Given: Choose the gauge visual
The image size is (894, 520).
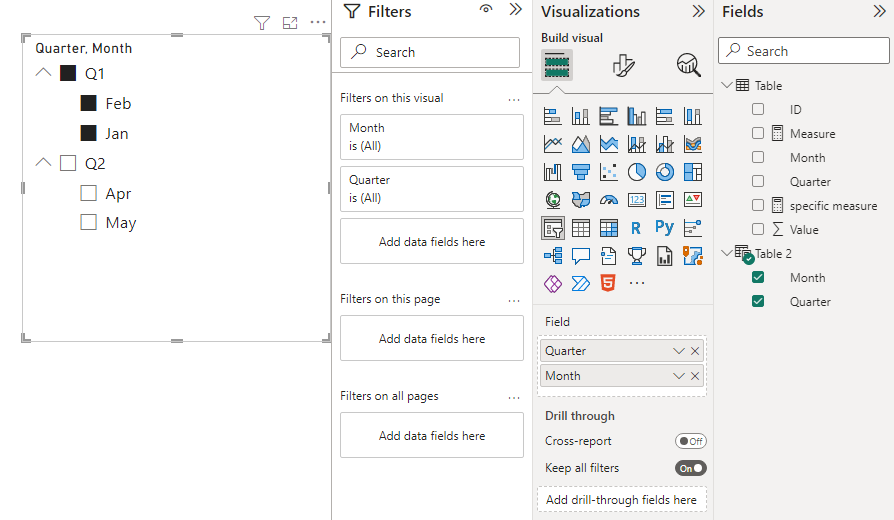Looking at the screenshot, I should (x=608, y=200).
